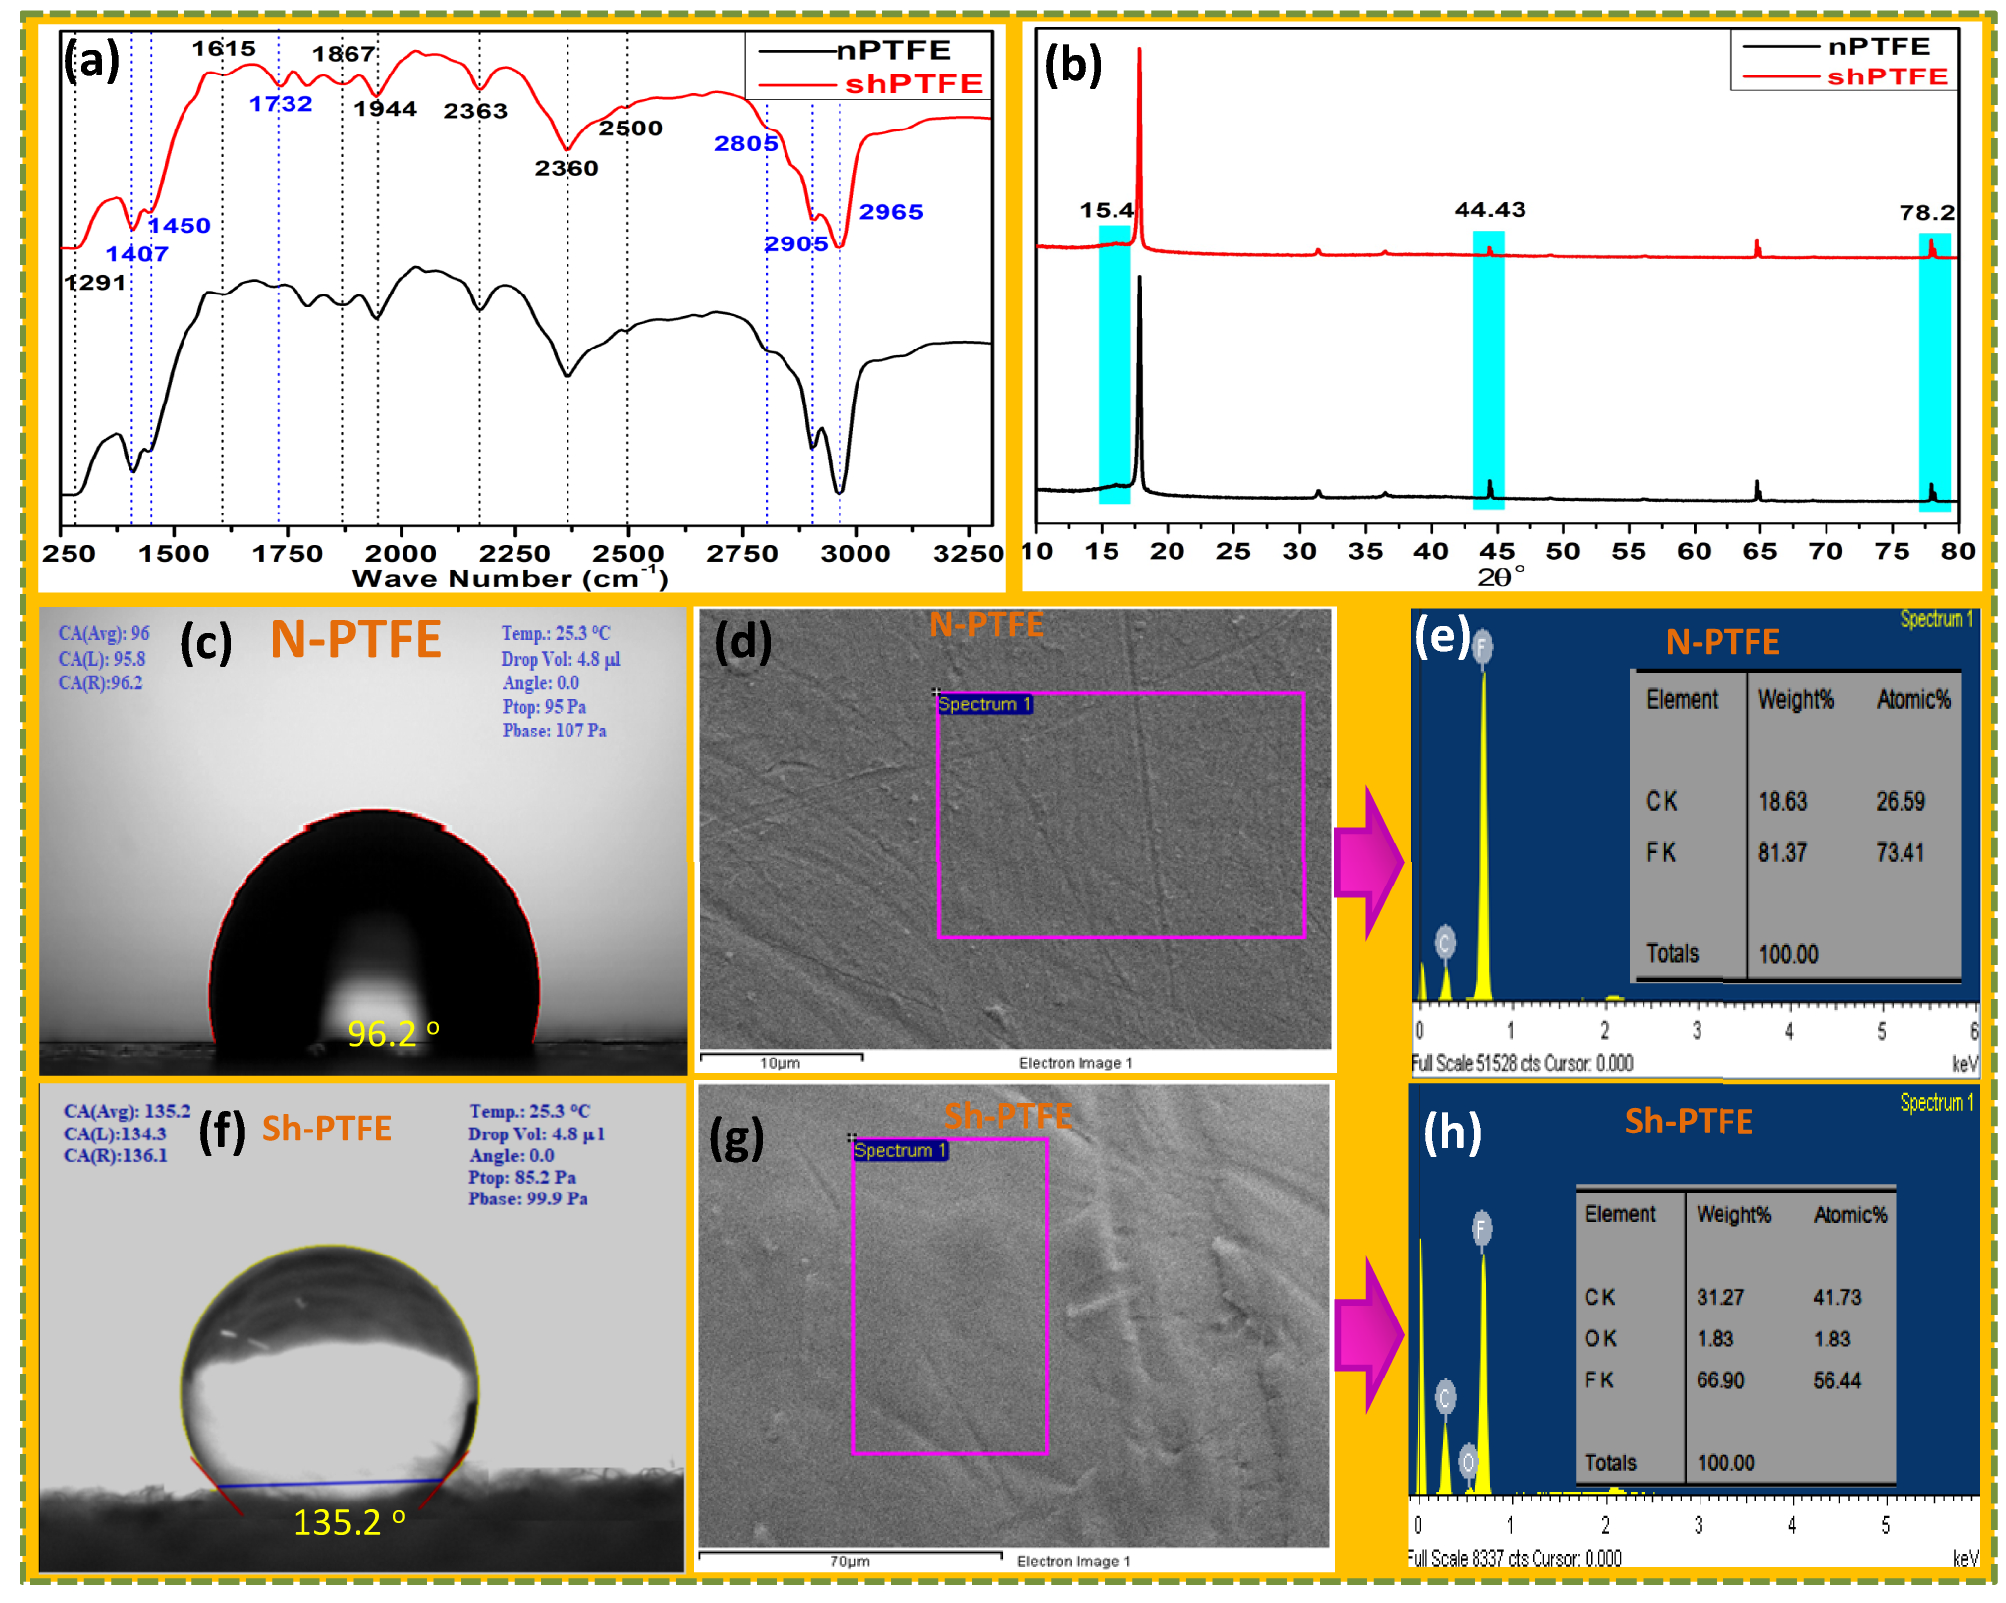
Task: Click the Wave Number axis title
Action: pyautogui.click(x=510, y=578)
